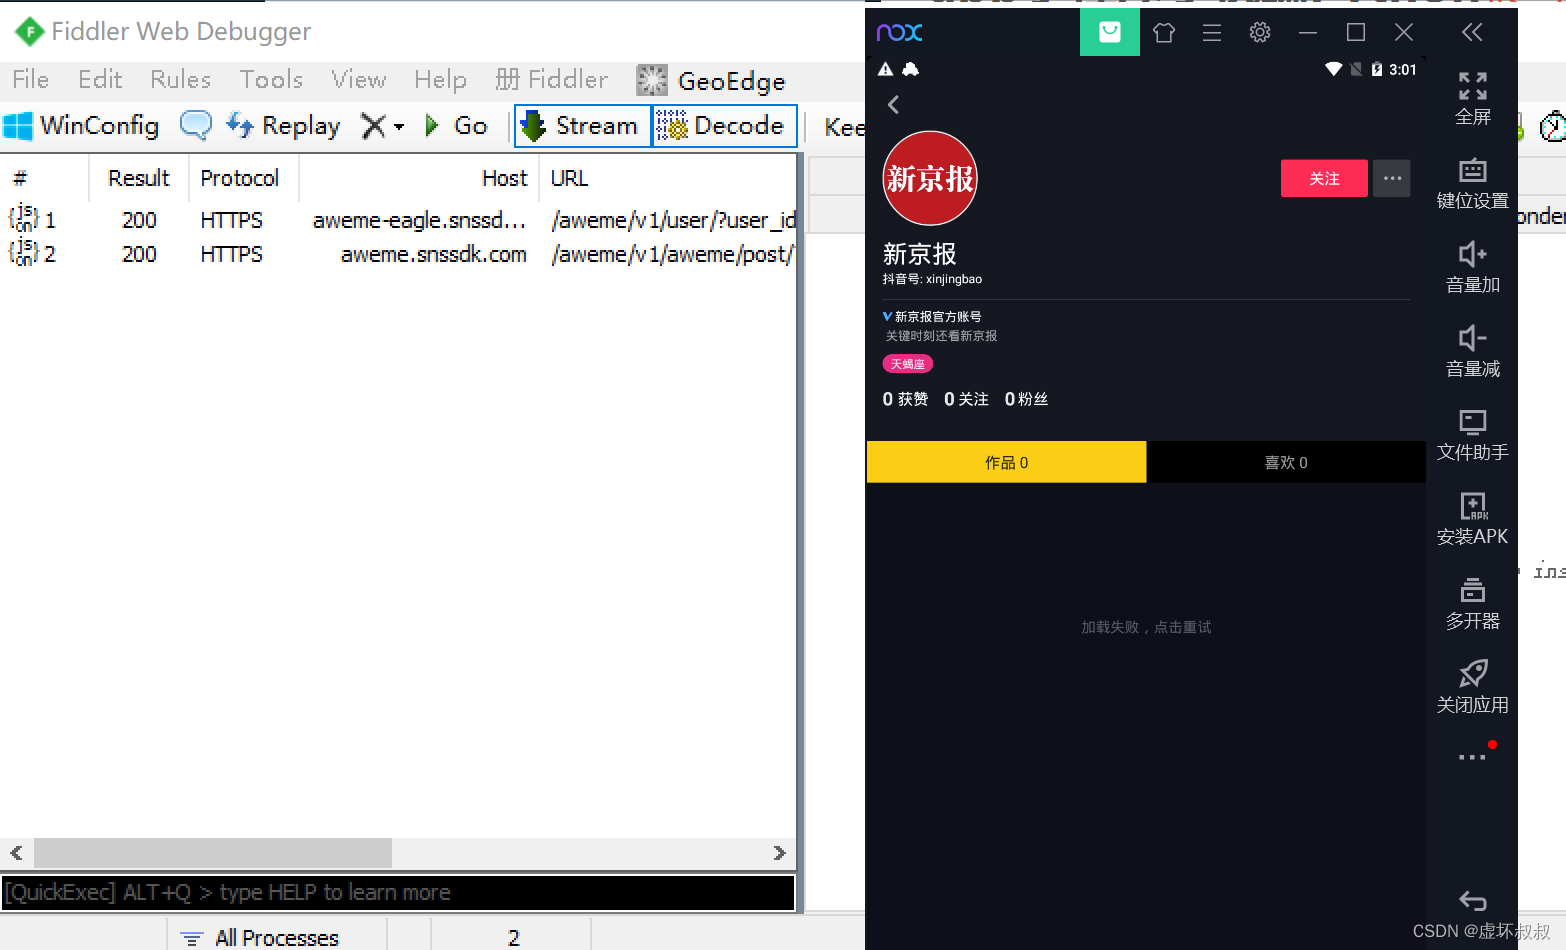Open the comment speech bubble icon

196,125
